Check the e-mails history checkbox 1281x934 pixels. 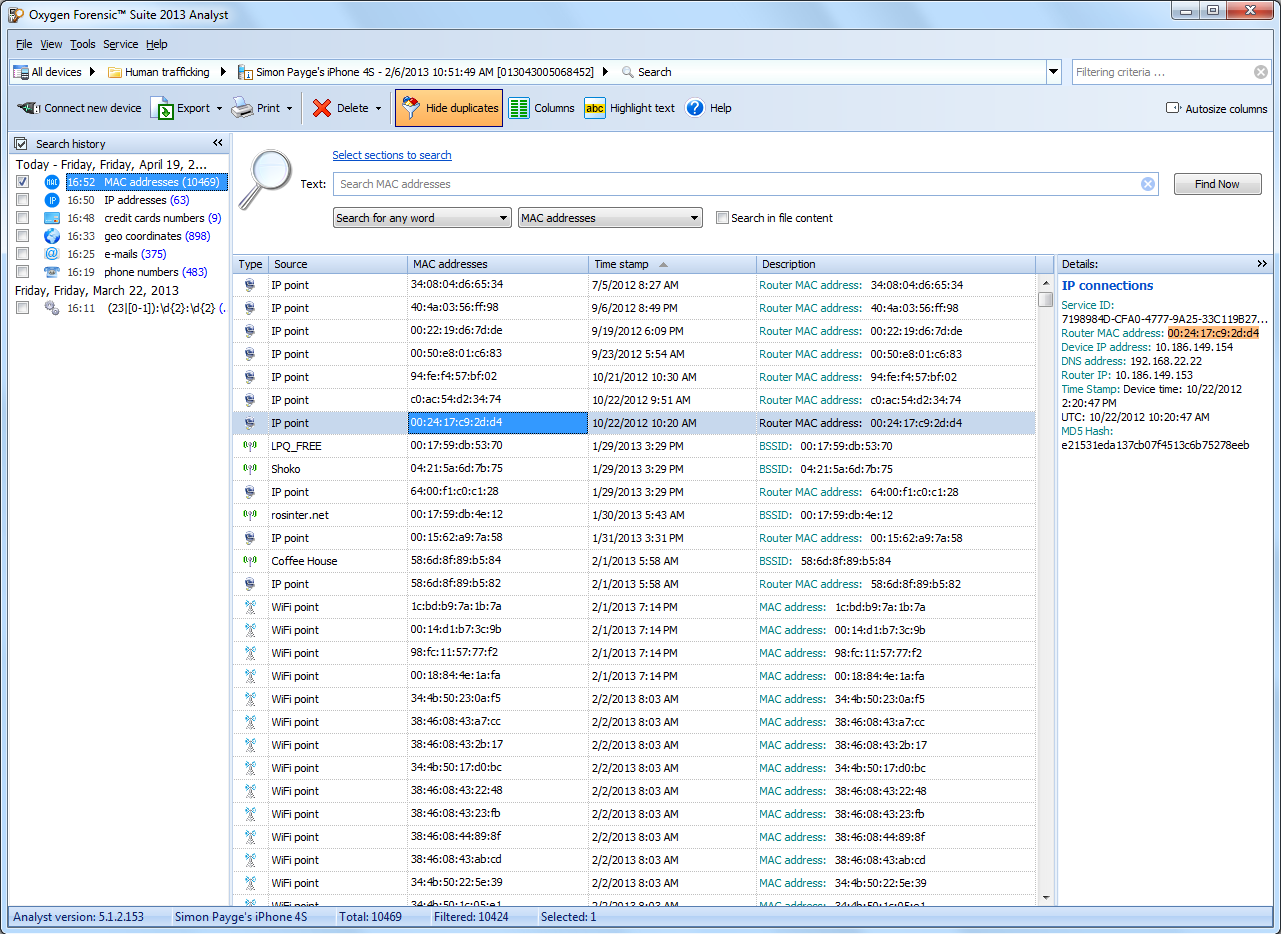22,254
